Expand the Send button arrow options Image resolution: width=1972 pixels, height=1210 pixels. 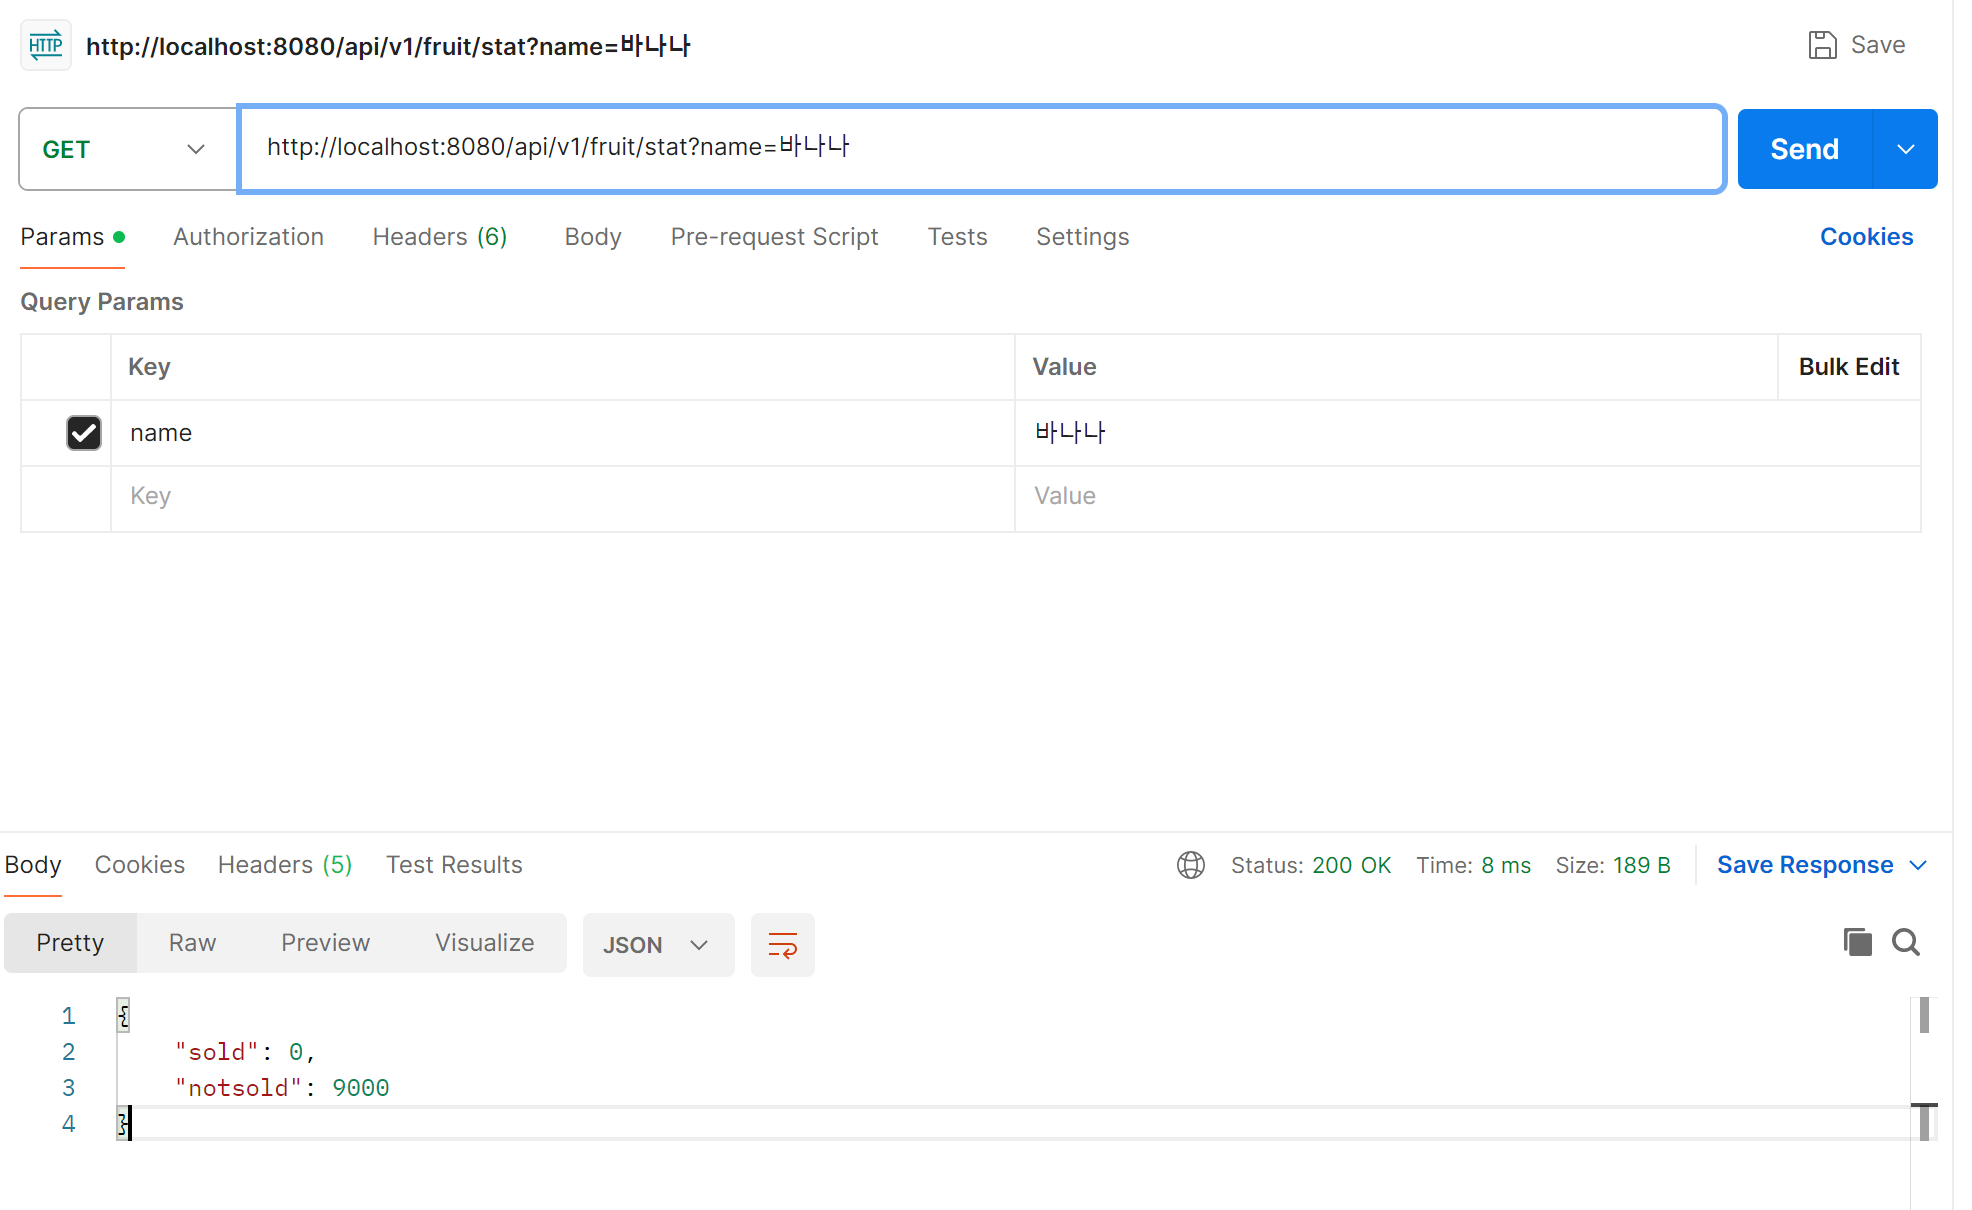[1905, 149]
